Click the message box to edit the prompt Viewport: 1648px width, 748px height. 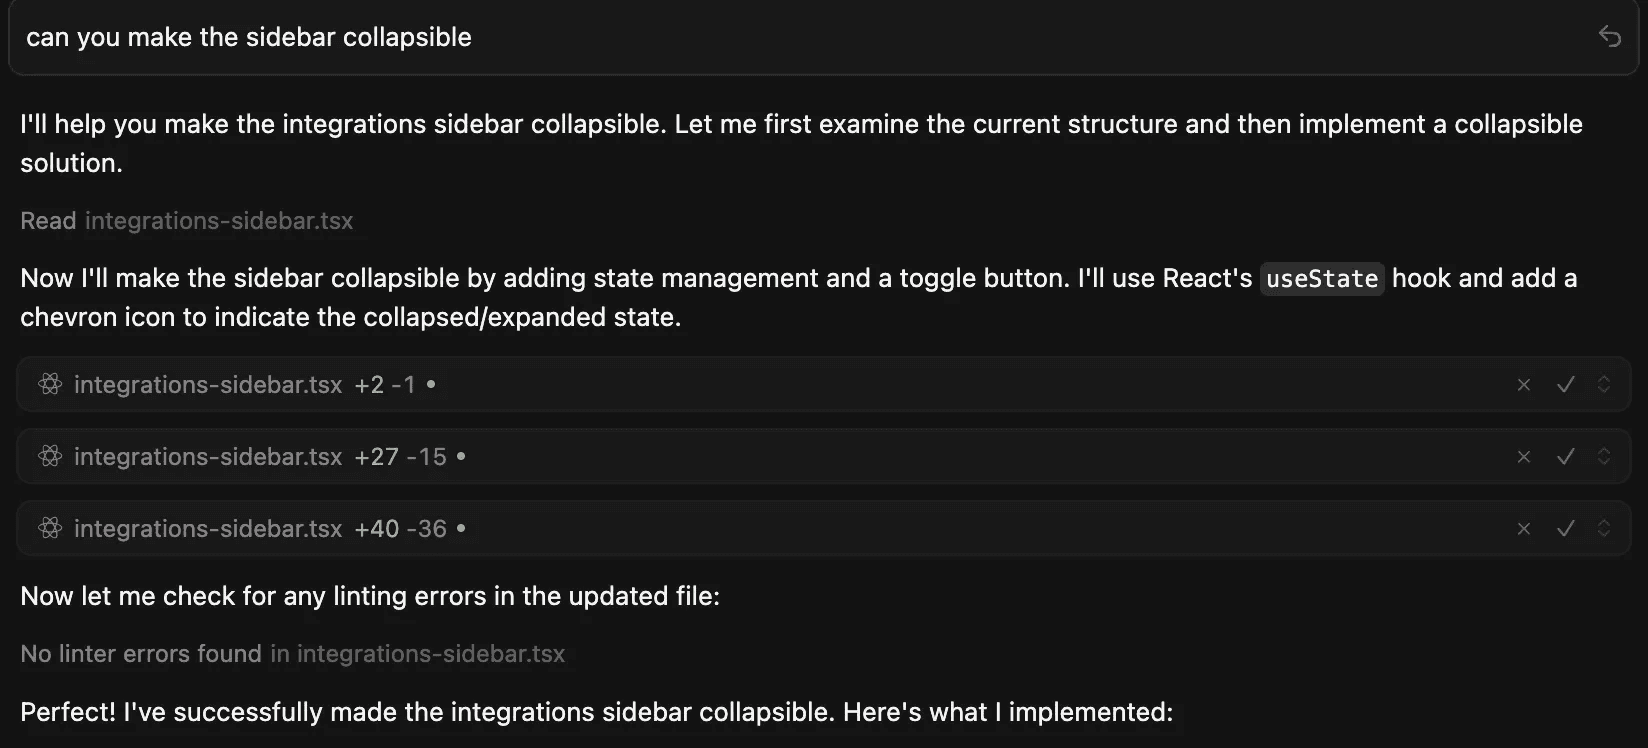pyautogui.click(x=700, y=38)
